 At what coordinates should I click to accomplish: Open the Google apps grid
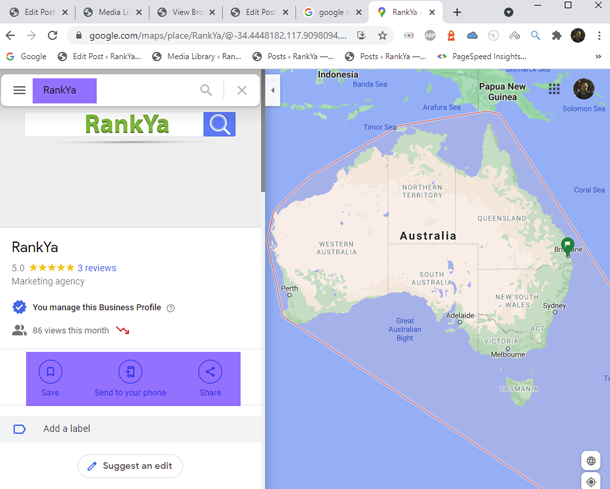tap(554, 89)
